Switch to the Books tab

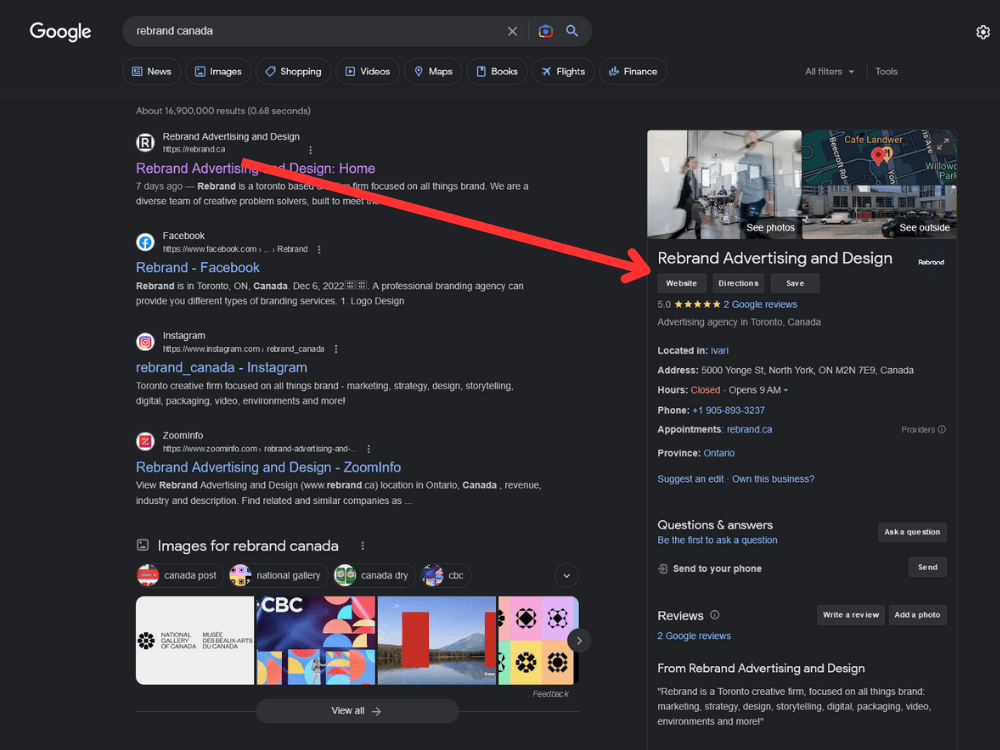(497, 71)
